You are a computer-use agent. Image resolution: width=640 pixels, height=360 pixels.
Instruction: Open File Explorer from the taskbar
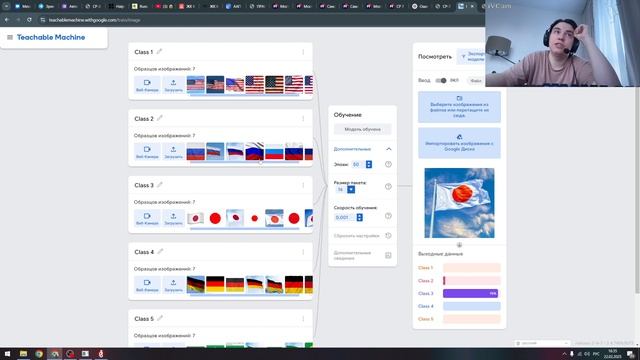pos(23,354)
